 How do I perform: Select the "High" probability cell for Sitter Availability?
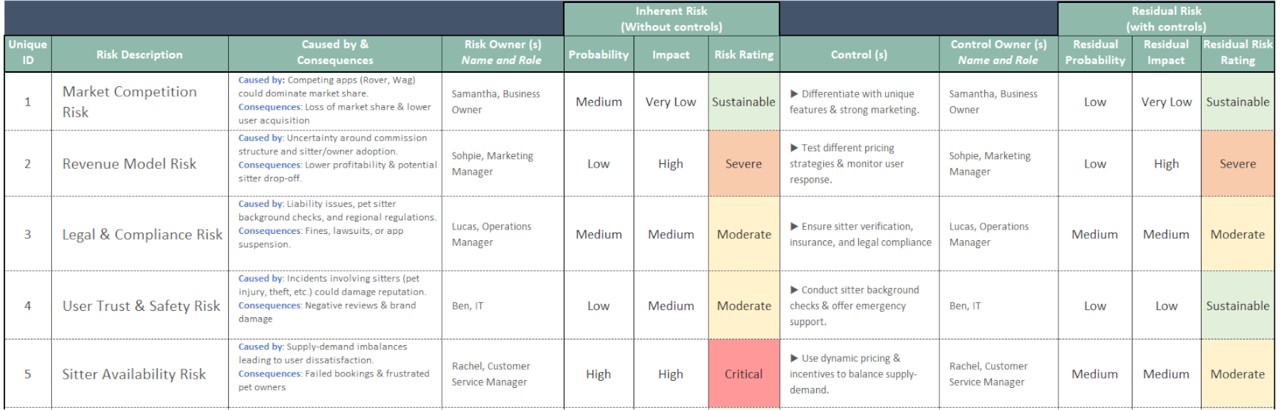click(598, 374)
